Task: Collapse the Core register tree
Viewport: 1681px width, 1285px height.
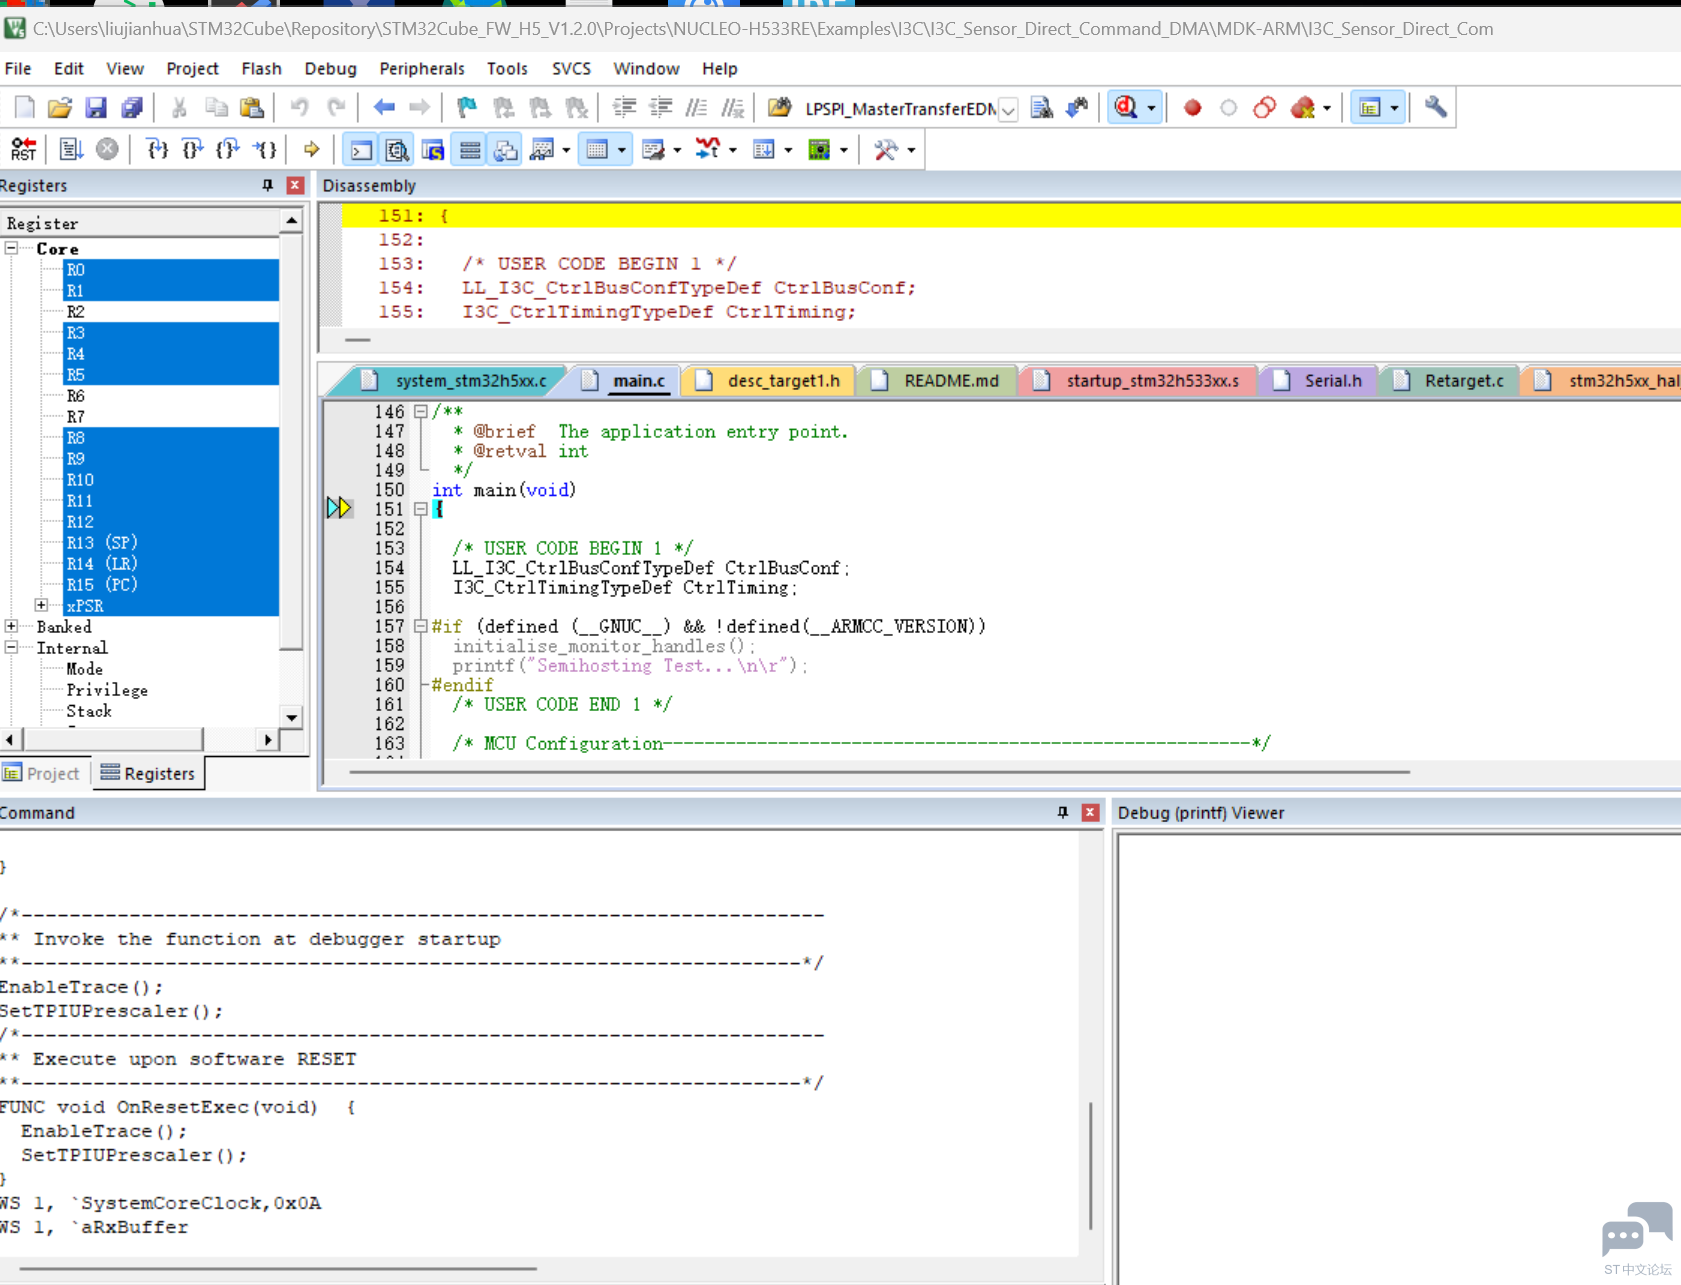Action: (12, 248)
